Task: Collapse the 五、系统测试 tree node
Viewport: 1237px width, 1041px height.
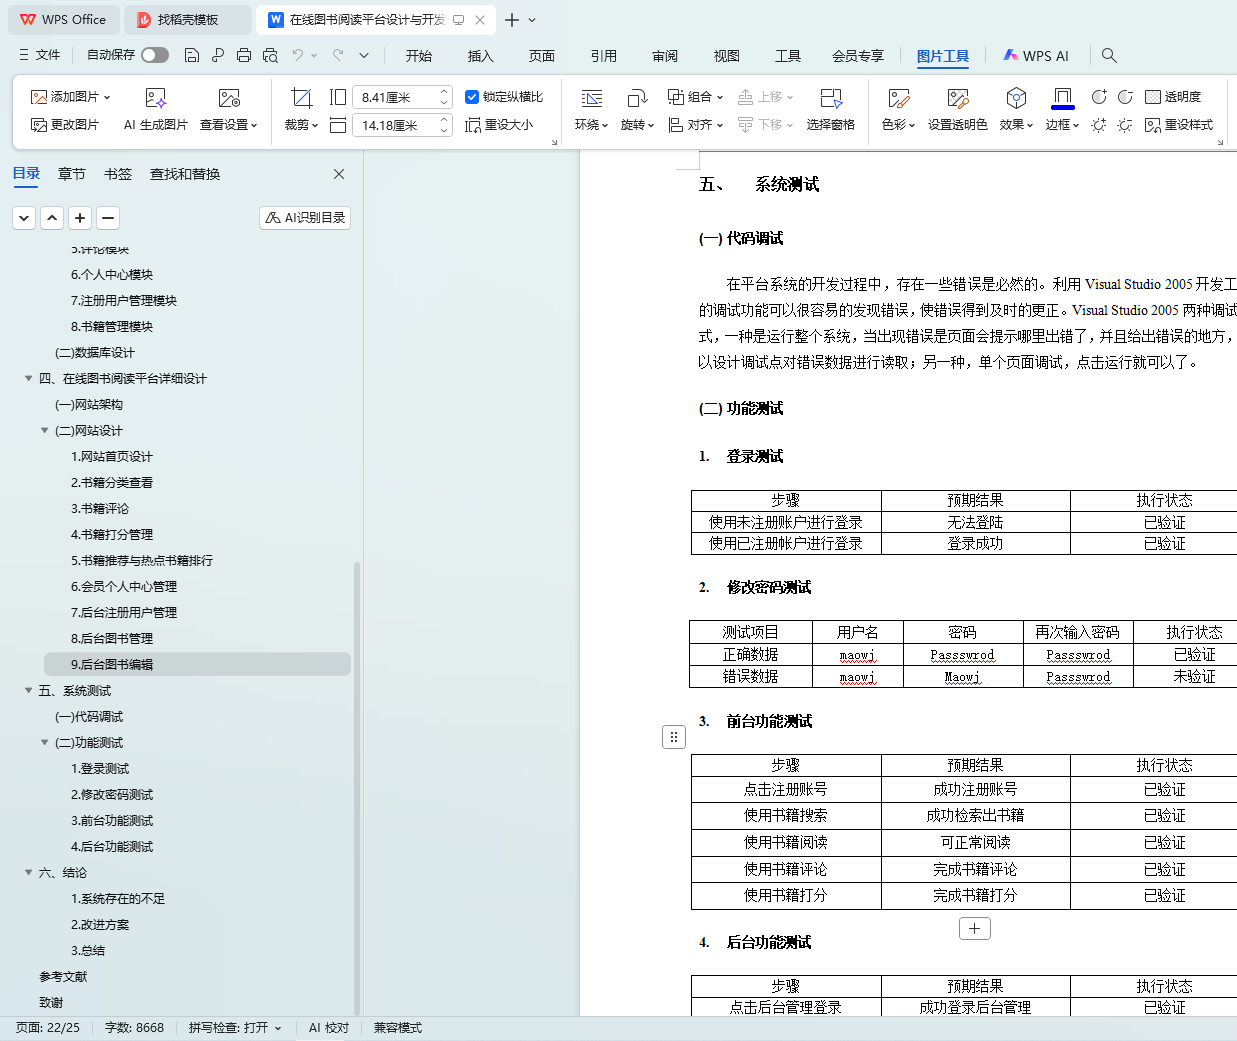Action: point(29,690)
